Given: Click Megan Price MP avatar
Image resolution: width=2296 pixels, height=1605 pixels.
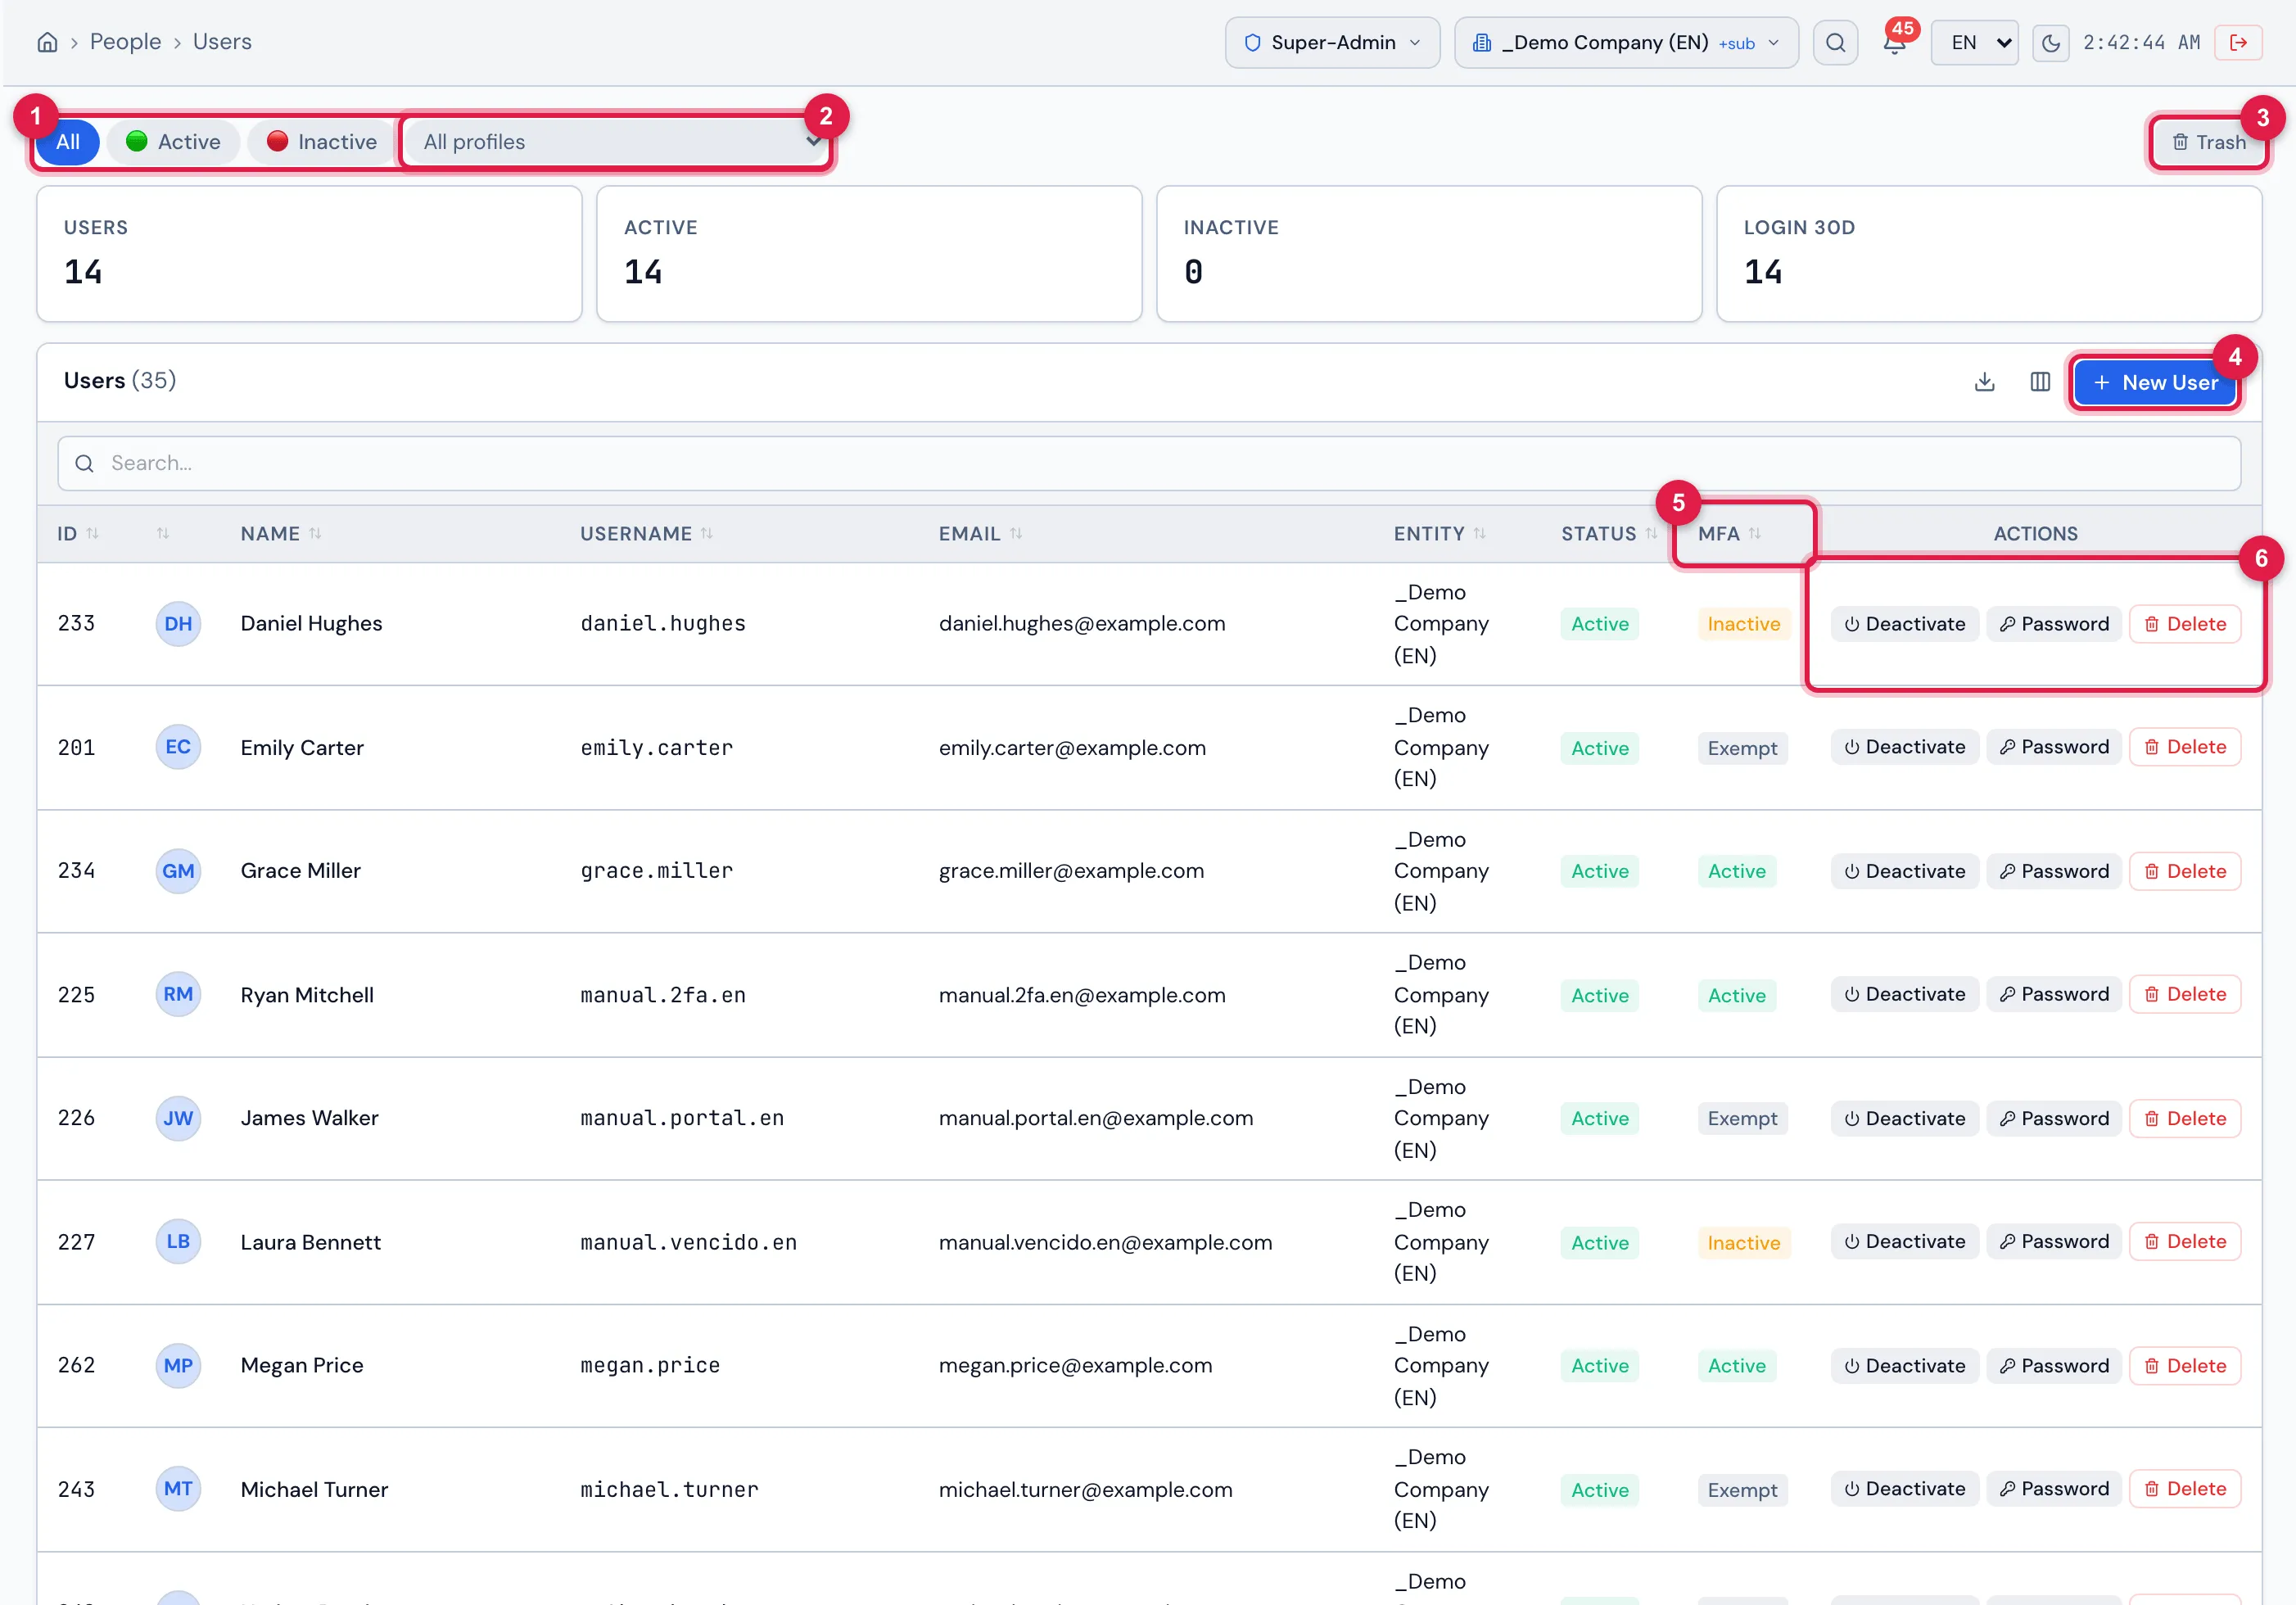Looking at the screenshot, I should 178,1365.
